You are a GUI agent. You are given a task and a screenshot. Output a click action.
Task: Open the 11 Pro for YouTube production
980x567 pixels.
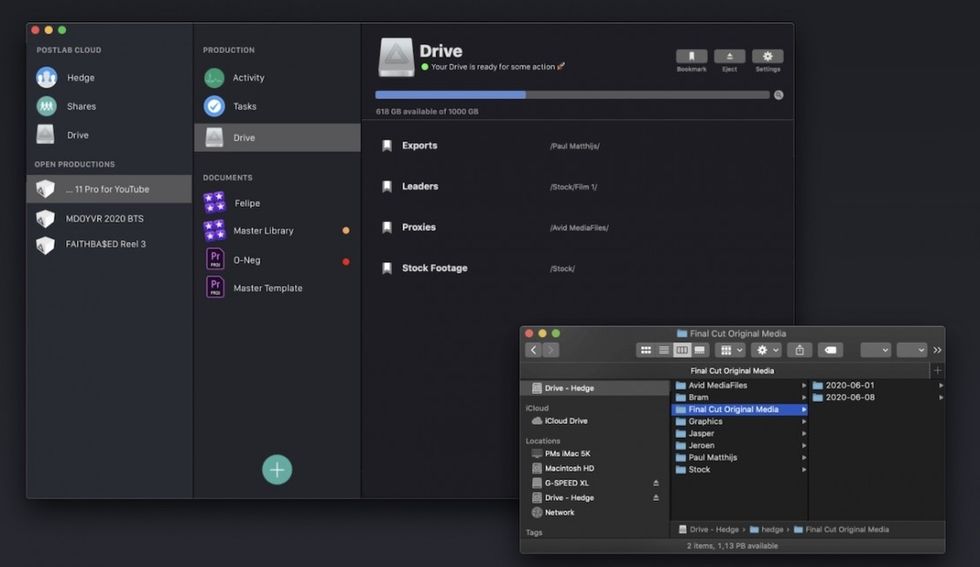tap(109, 189)
